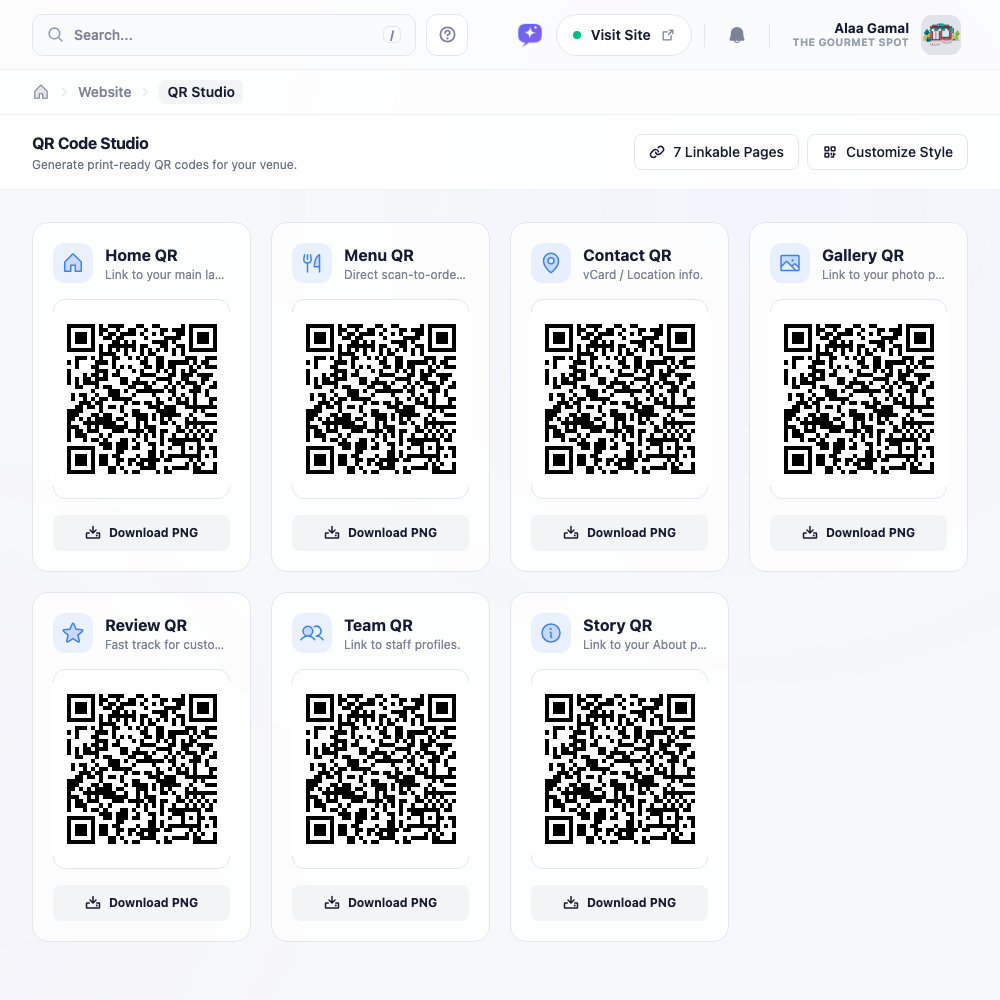This screenshot has height=1000, width=1000.
Task: Click the Gallery QR image icon
Action: (x=790, y=263)
